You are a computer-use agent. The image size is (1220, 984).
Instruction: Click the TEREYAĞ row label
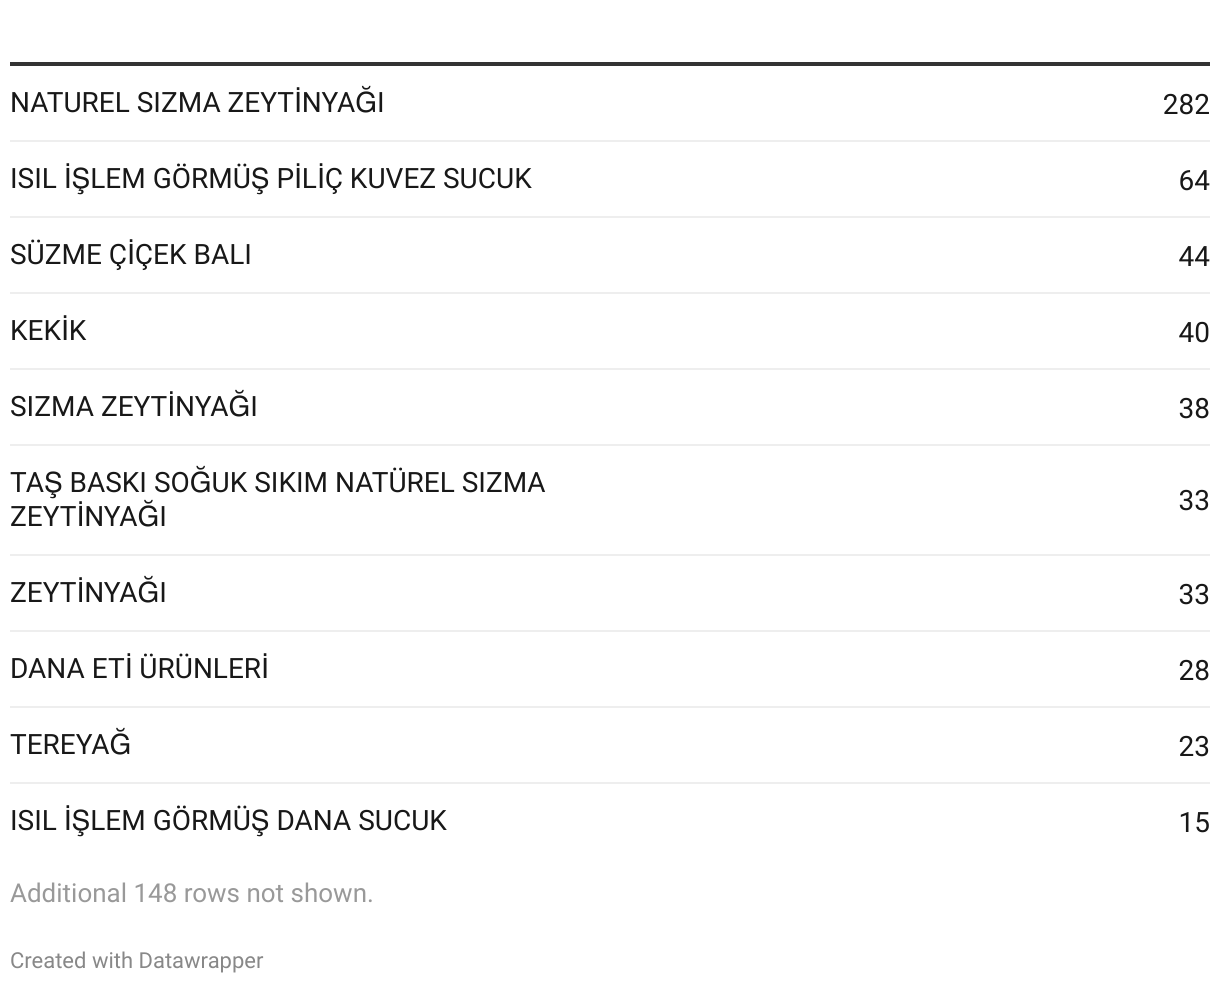(x=70, y=745)
